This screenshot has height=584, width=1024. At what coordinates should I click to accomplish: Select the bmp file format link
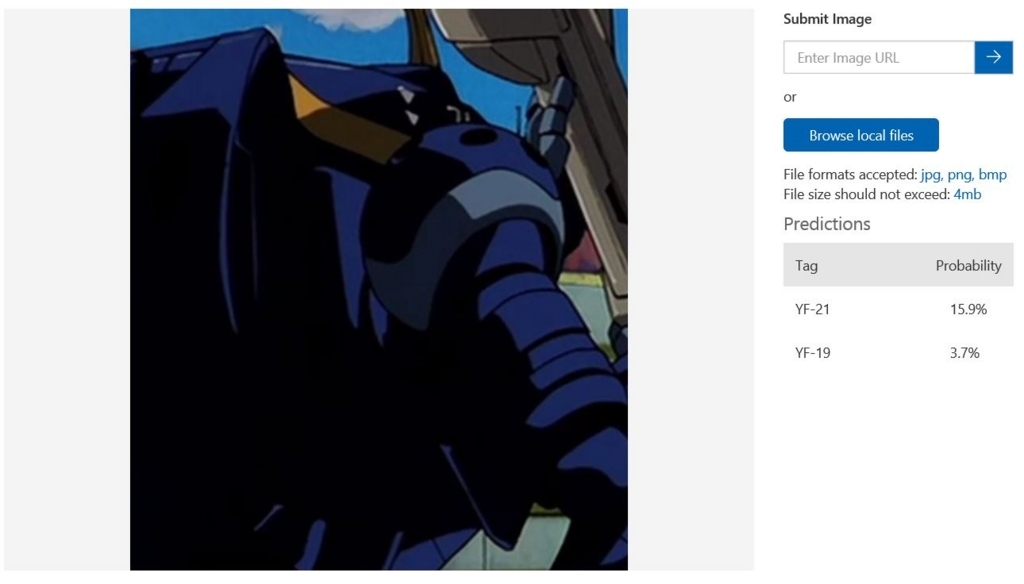click(993, 174)
